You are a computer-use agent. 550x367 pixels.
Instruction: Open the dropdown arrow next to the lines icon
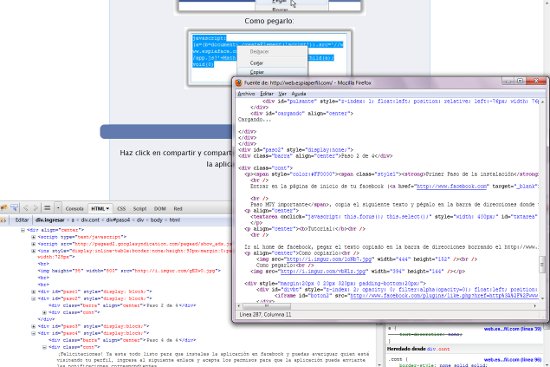58,208
